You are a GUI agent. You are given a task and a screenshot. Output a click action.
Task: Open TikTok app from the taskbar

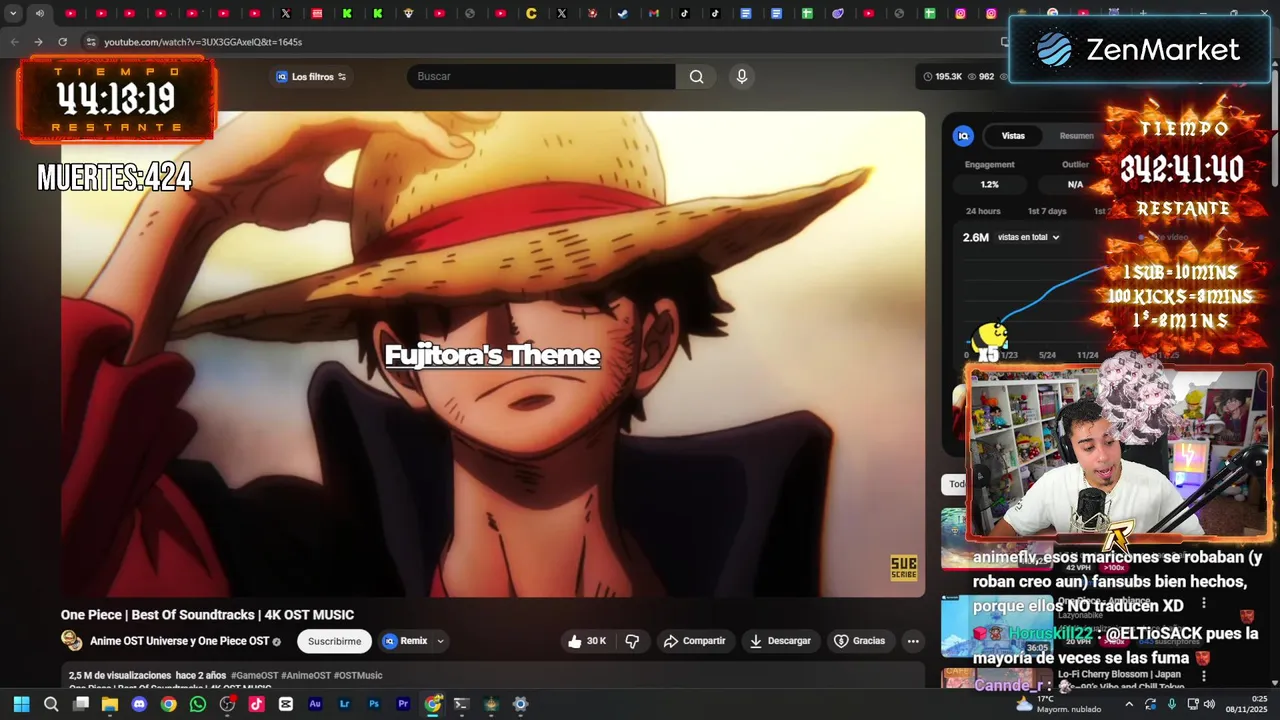click(x=257, y=704)
